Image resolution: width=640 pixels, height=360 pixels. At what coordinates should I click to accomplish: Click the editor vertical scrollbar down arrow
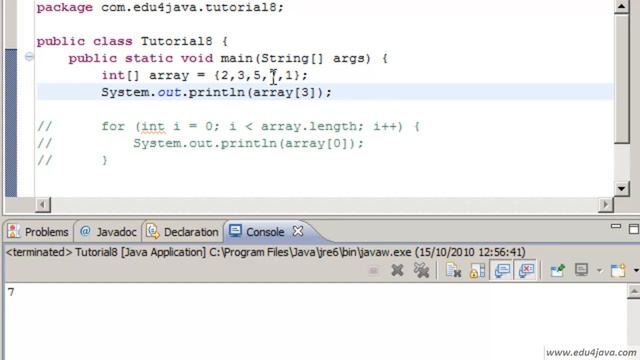621,189
